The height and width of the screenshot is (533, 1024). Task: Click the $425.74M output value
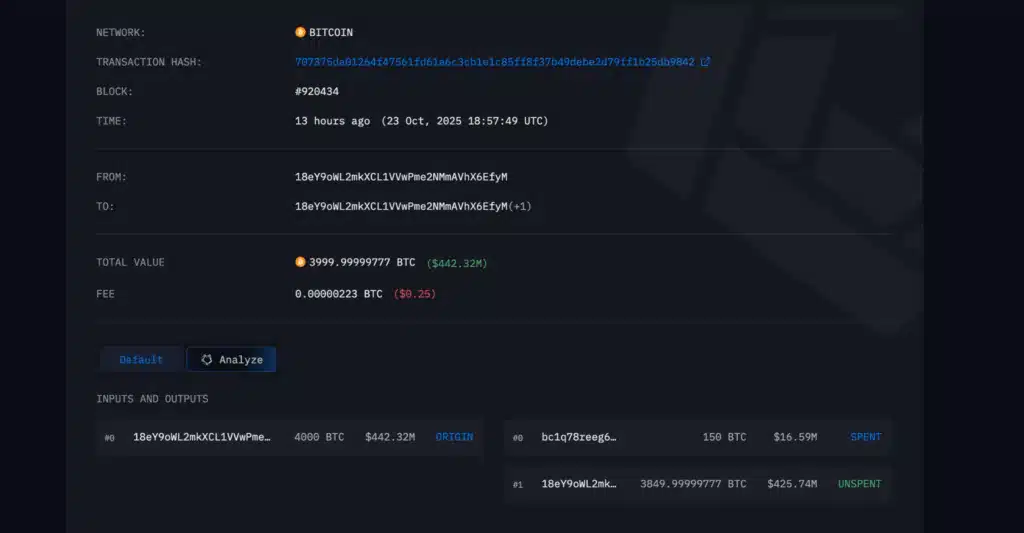pos(792,484)
